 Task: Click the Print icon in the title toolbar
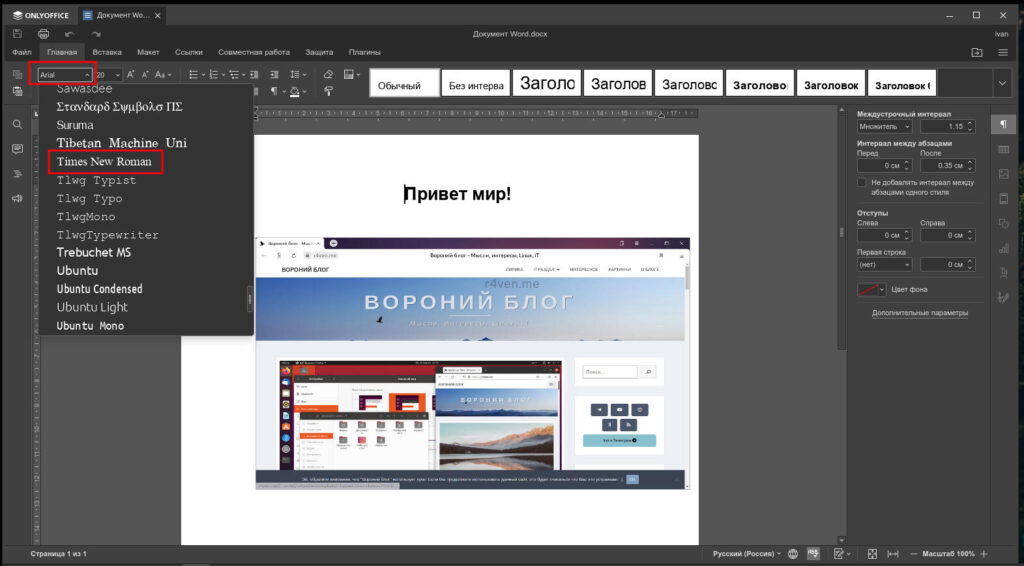click(43, 34)
